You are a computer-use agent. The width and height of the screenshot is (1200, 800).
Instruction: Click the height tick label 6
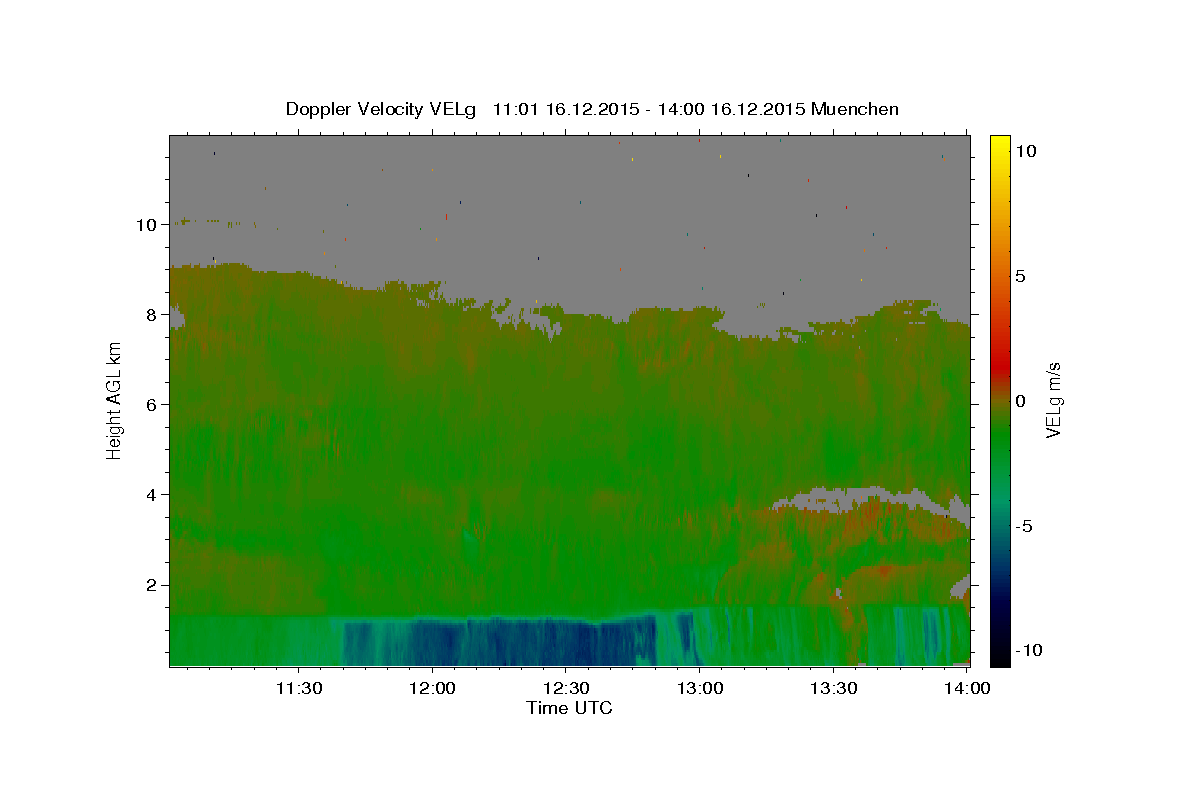coord(153,405)
